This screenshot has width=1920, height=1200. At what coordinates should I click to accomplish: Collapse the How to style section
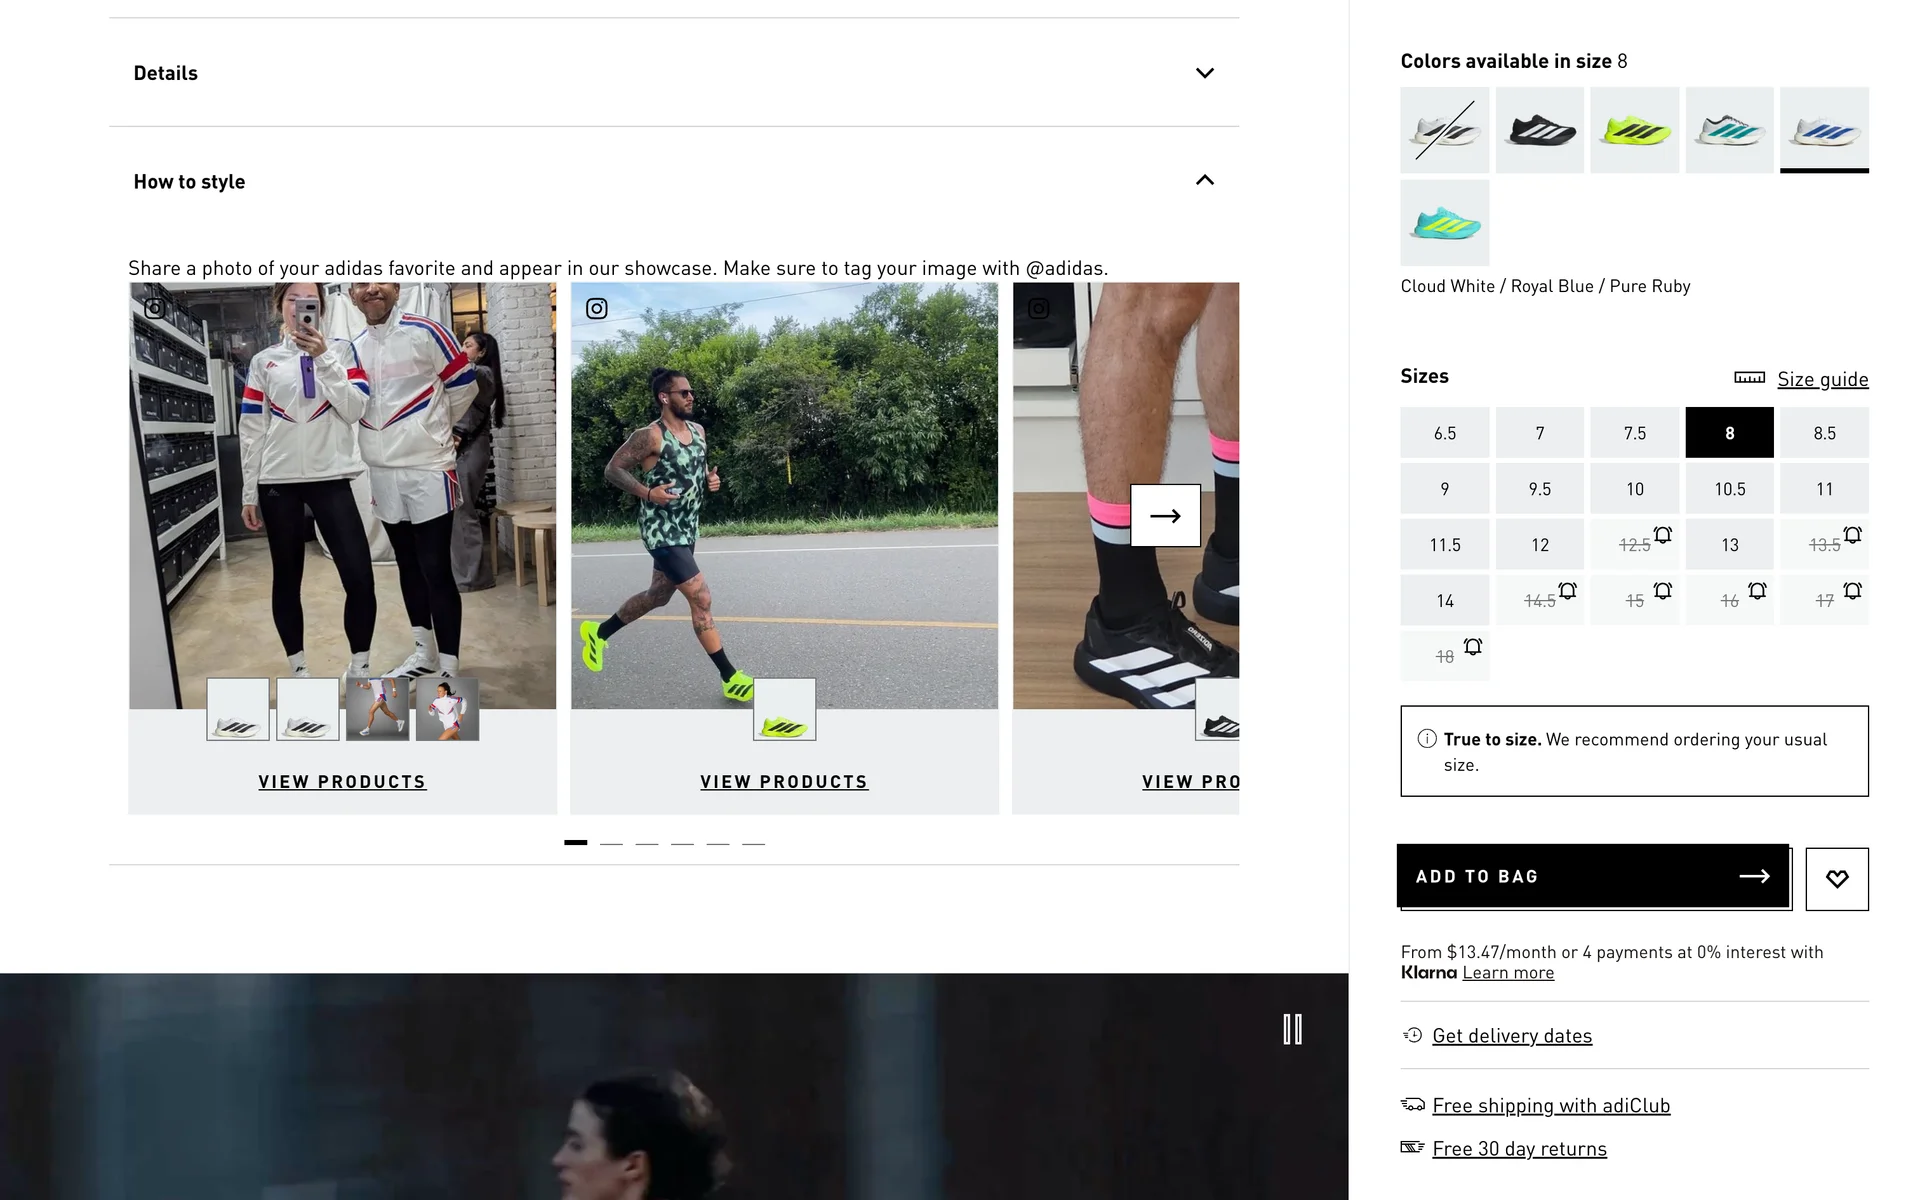pyautogui.click(x=1204, y=181)
